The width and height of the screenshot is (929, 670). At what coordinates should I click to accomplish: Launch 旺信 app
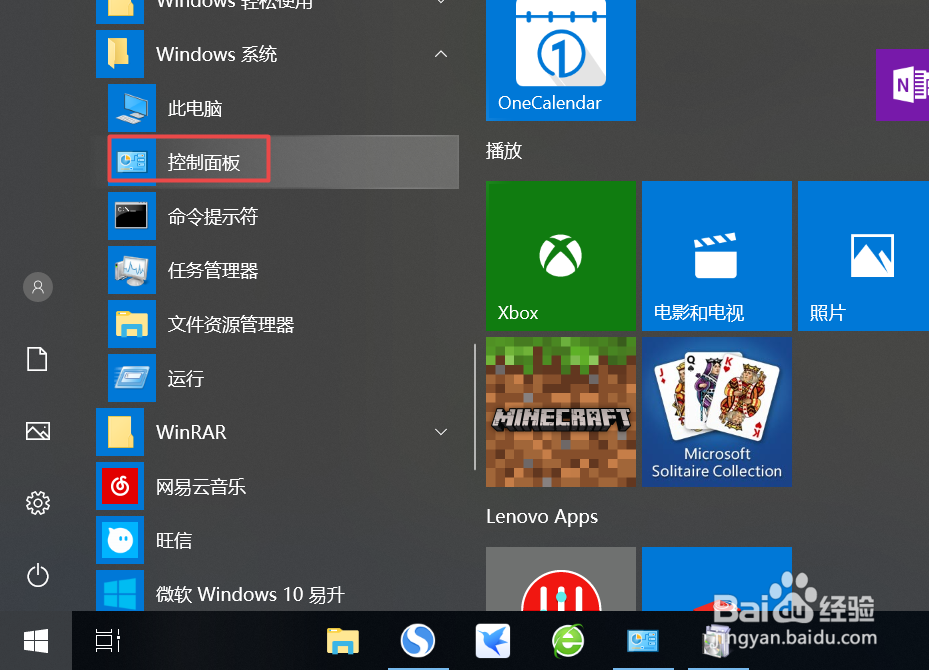pos(277,540)
